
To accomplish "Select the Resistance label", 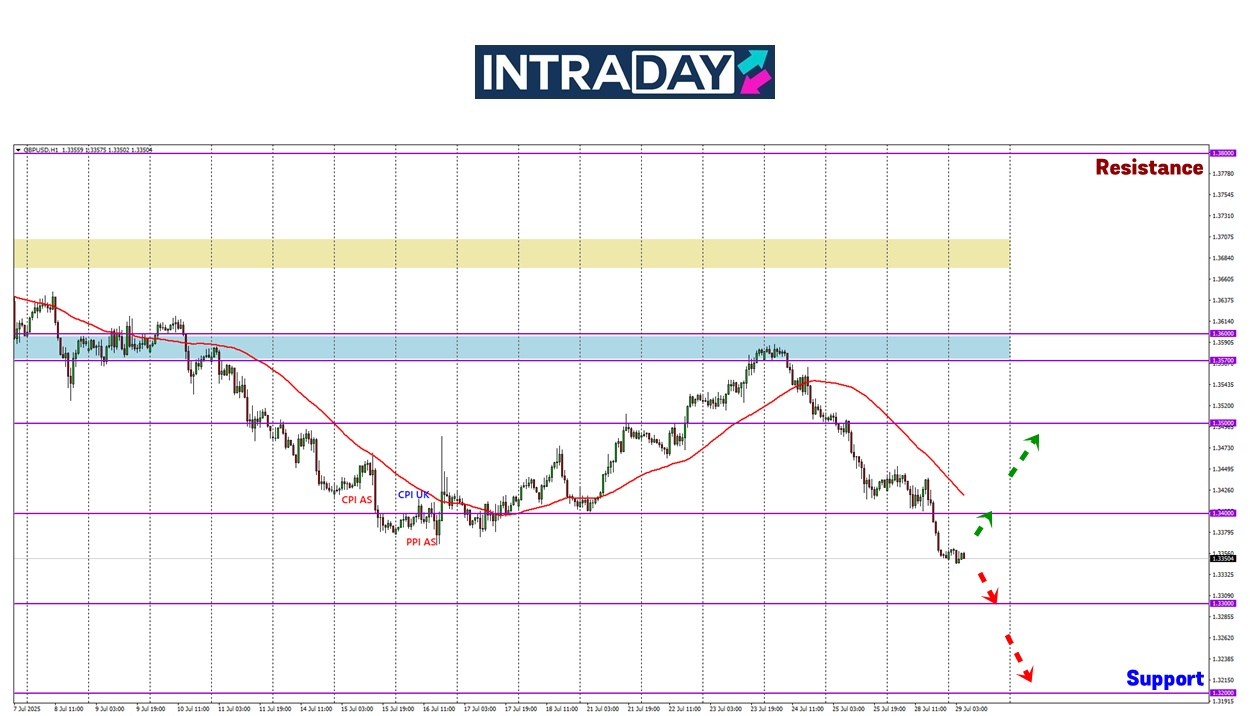I will [x=1148, y=168].
